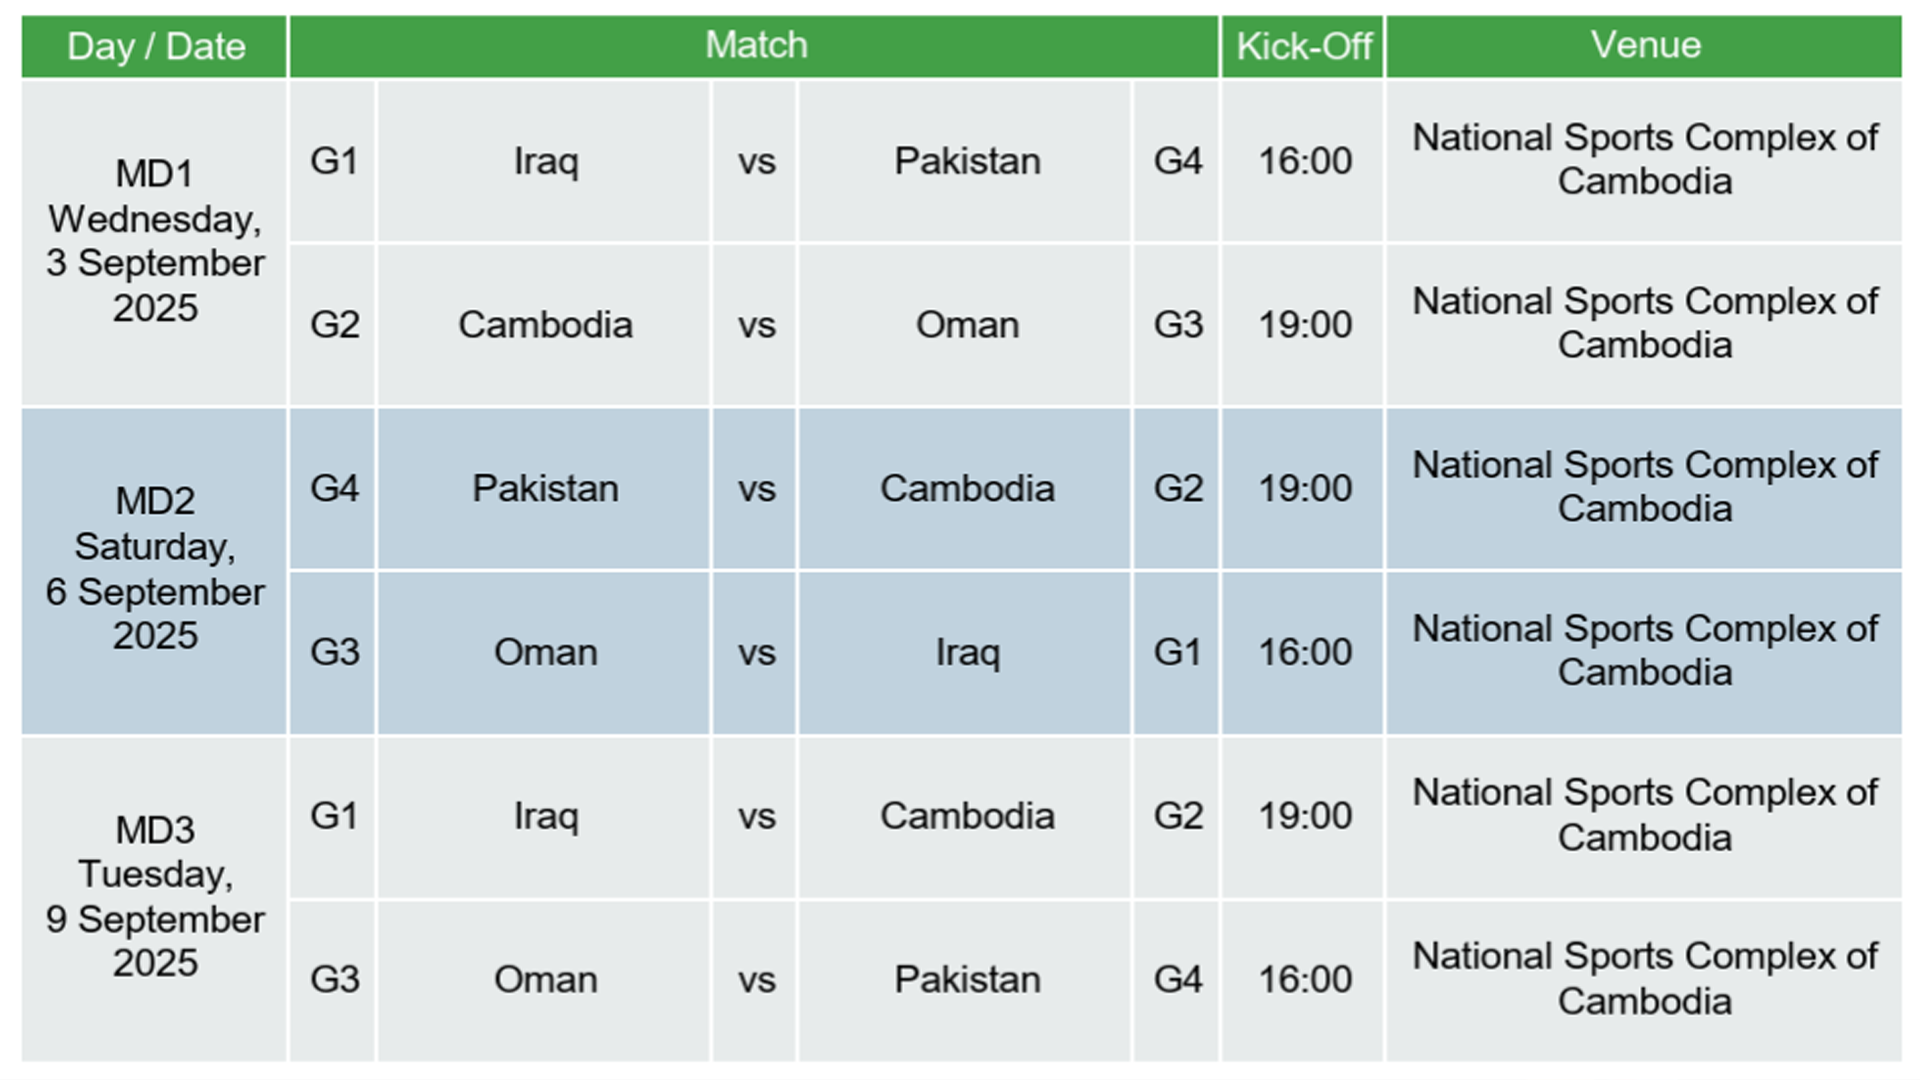Click the 19:00 kick-off time for MD2
1920x1080 pixels.
coord(1304,489)
